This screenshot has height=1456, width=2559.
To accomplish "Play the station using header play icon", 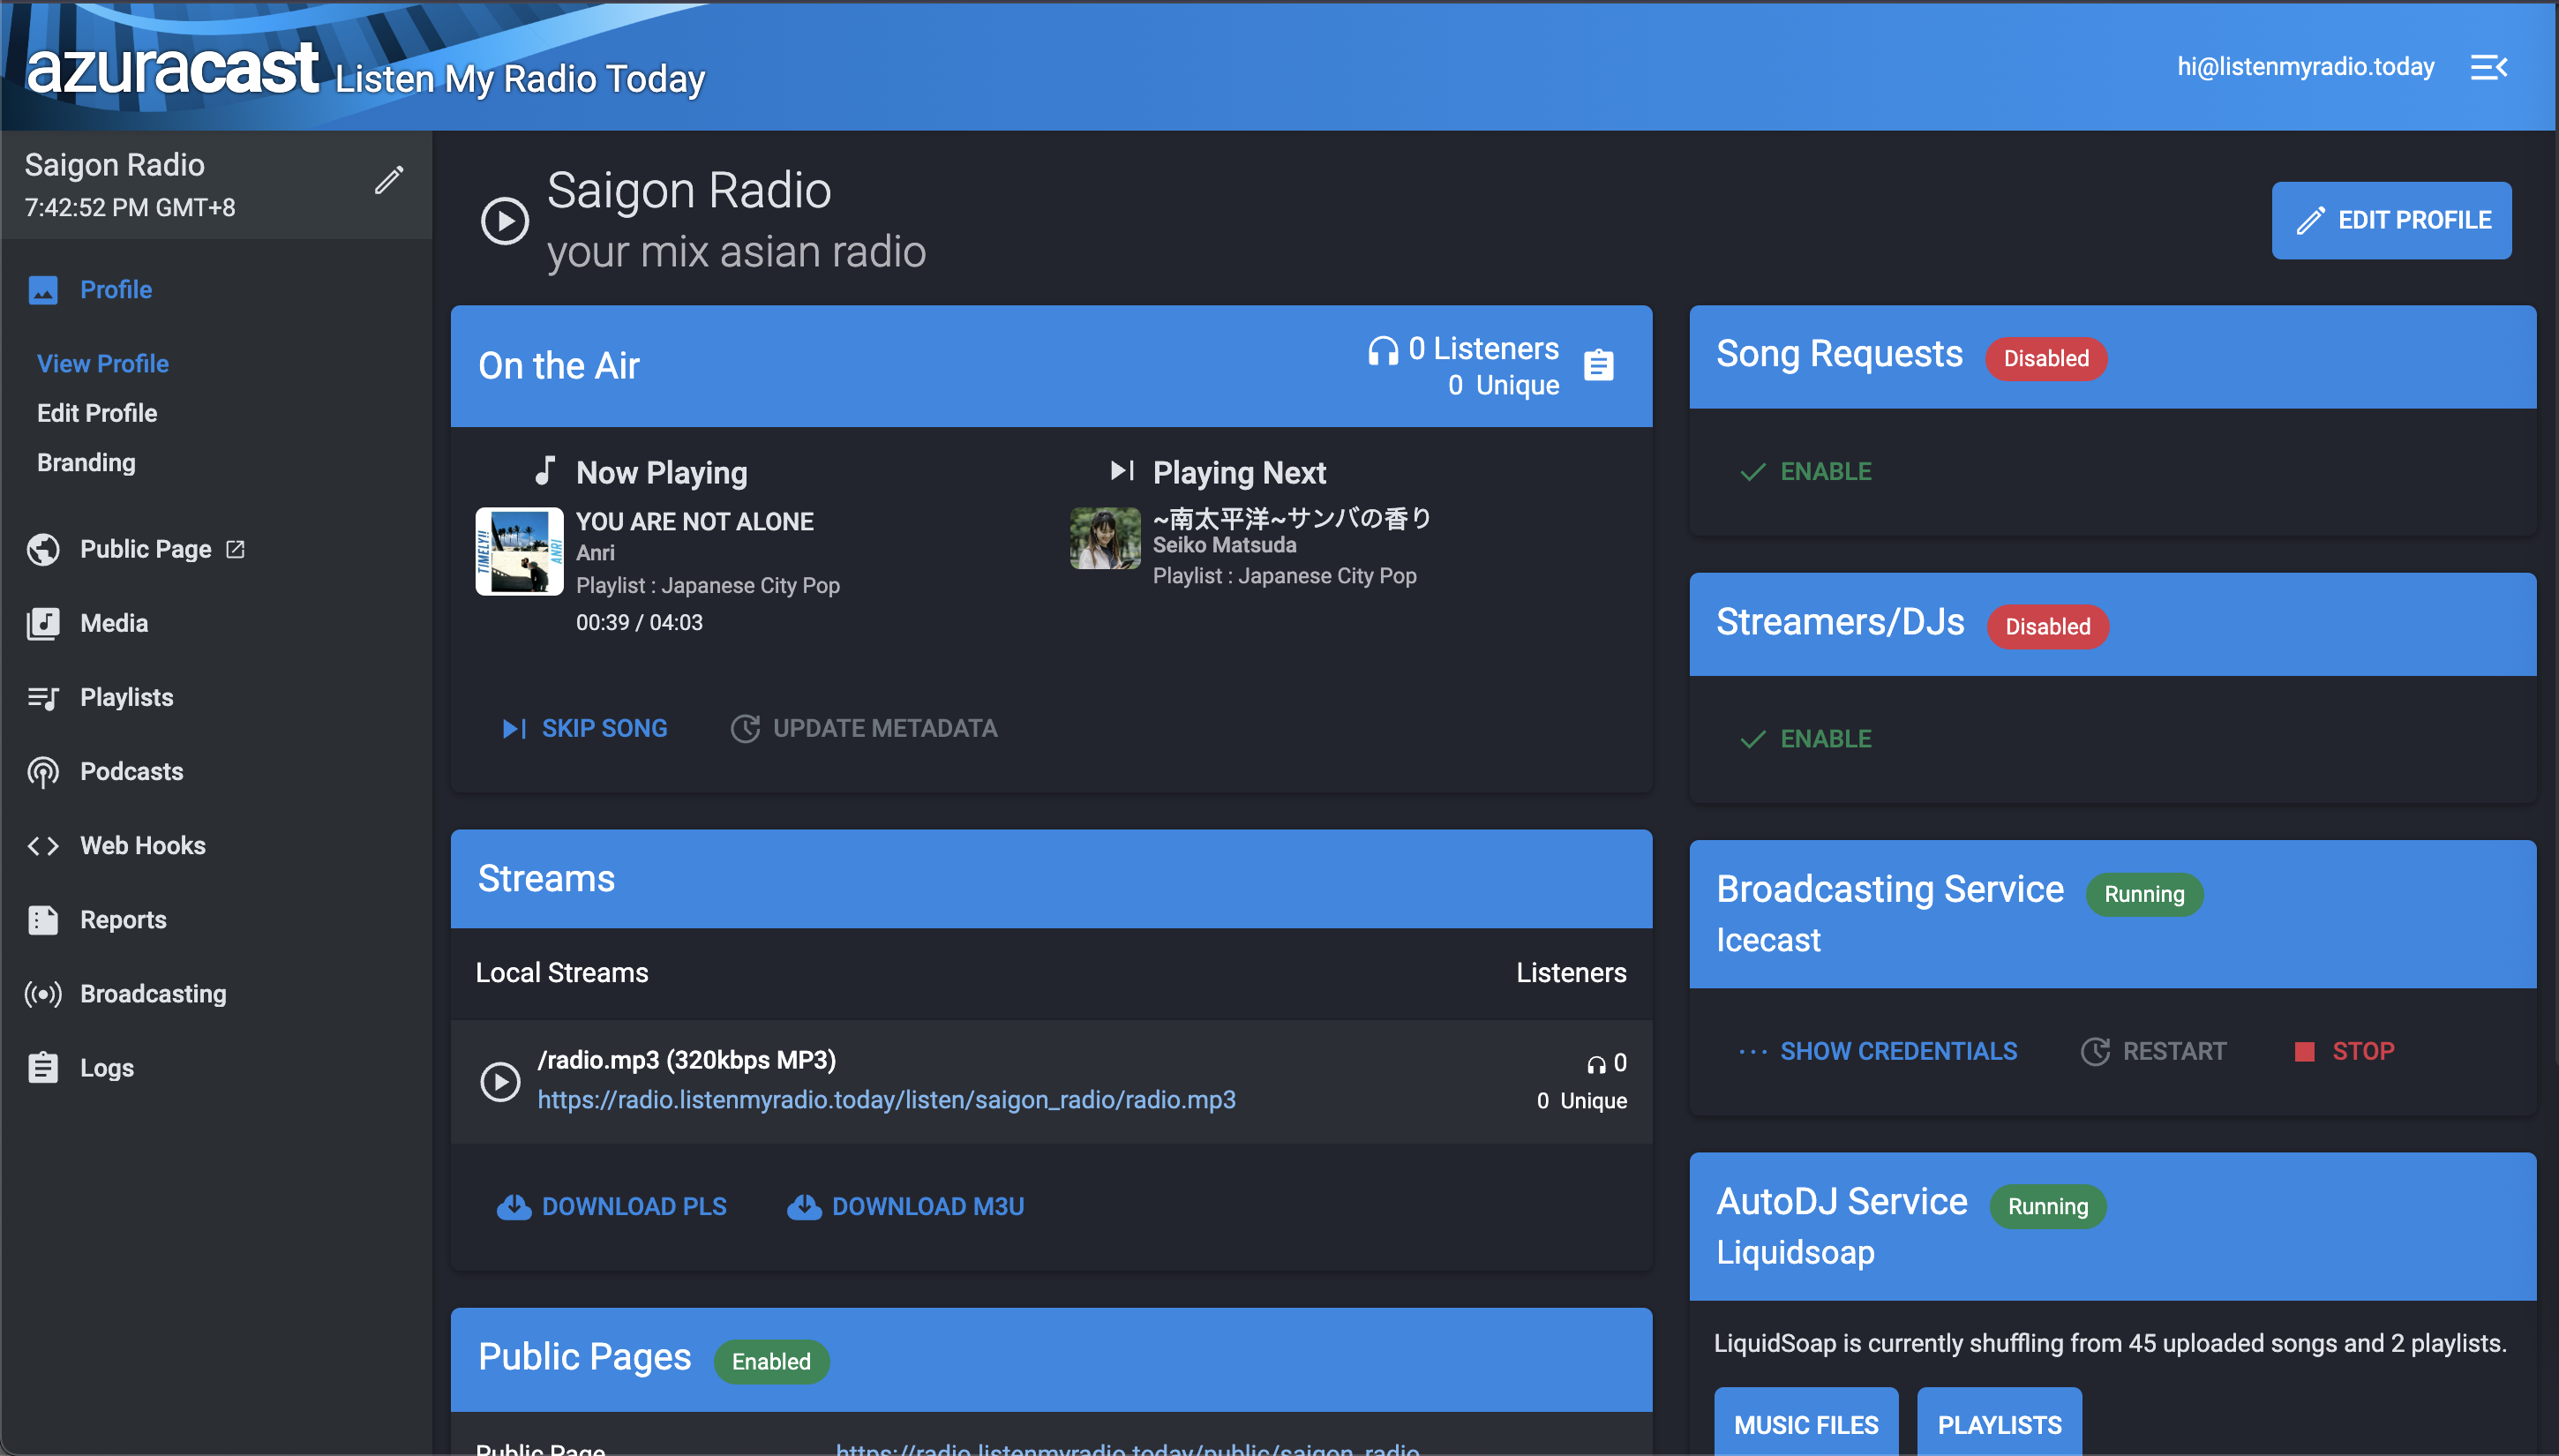I will tap(504, 220).
